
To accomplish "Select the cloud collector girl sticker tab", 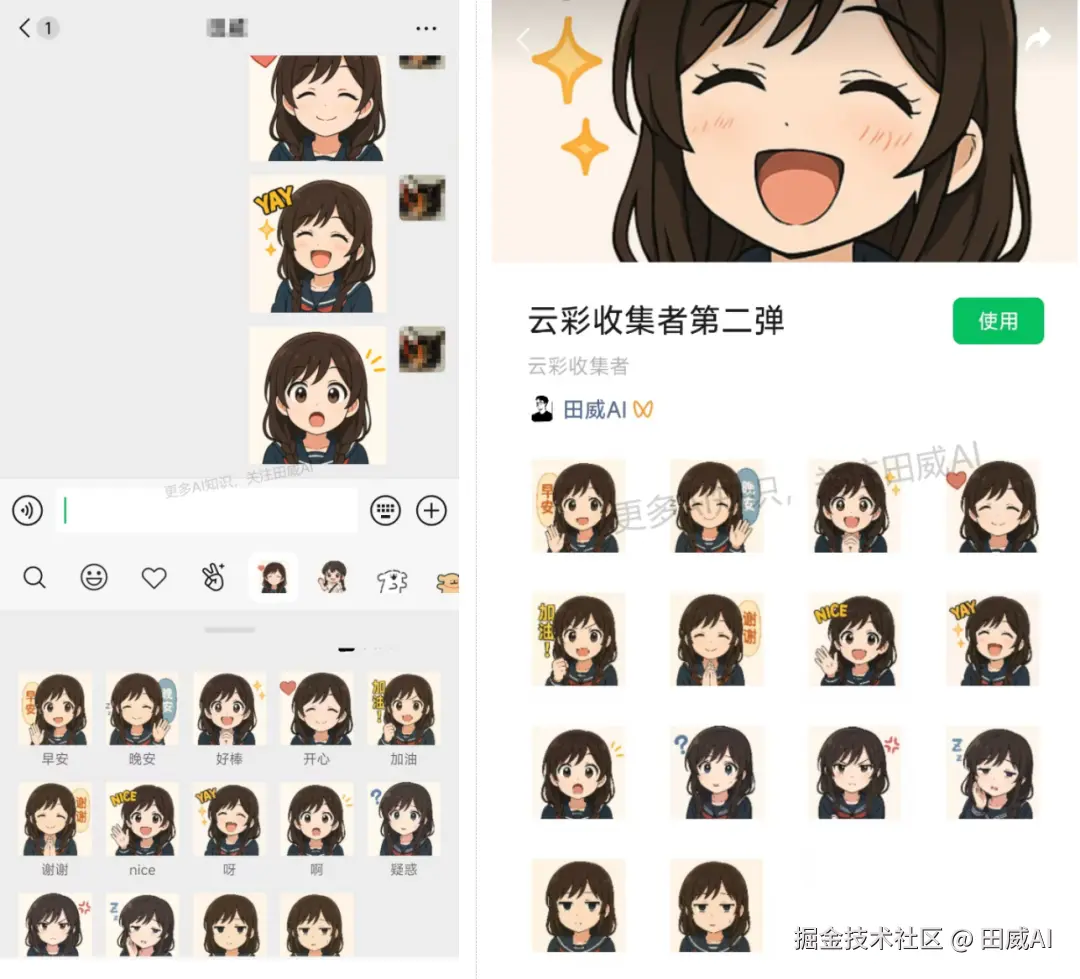I will tap(273, 577).
